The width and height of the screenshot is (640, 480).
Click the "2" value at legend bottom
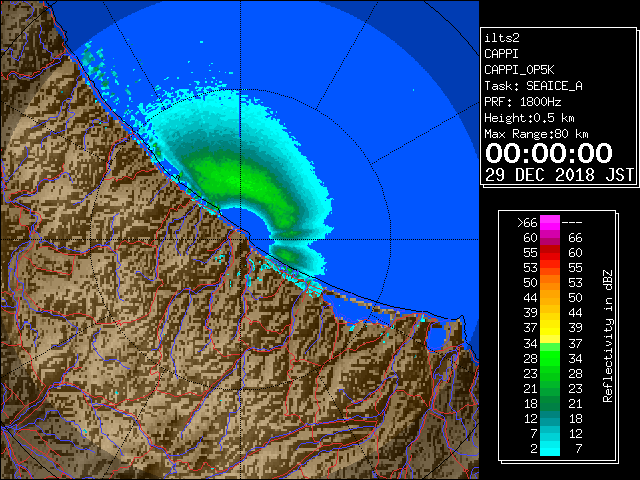(534, 448)
